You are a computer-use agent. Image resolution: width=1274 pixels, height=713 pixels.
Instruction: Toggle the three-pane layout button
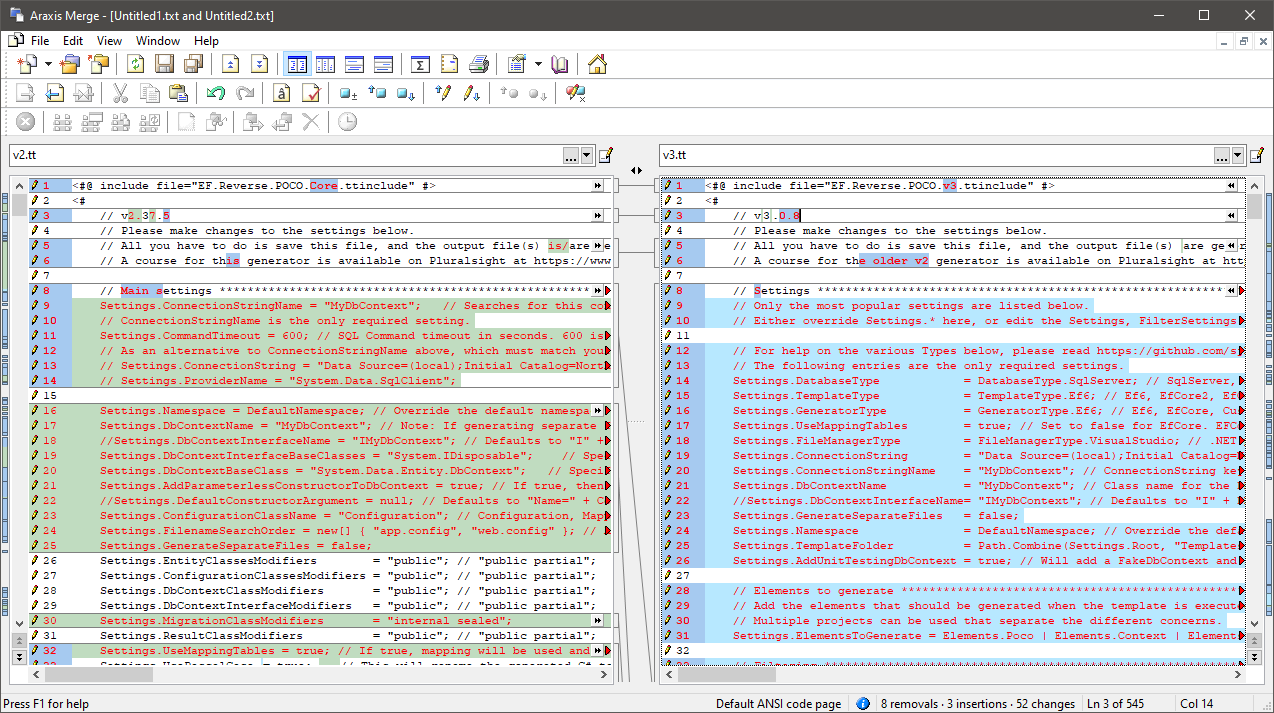325,63
